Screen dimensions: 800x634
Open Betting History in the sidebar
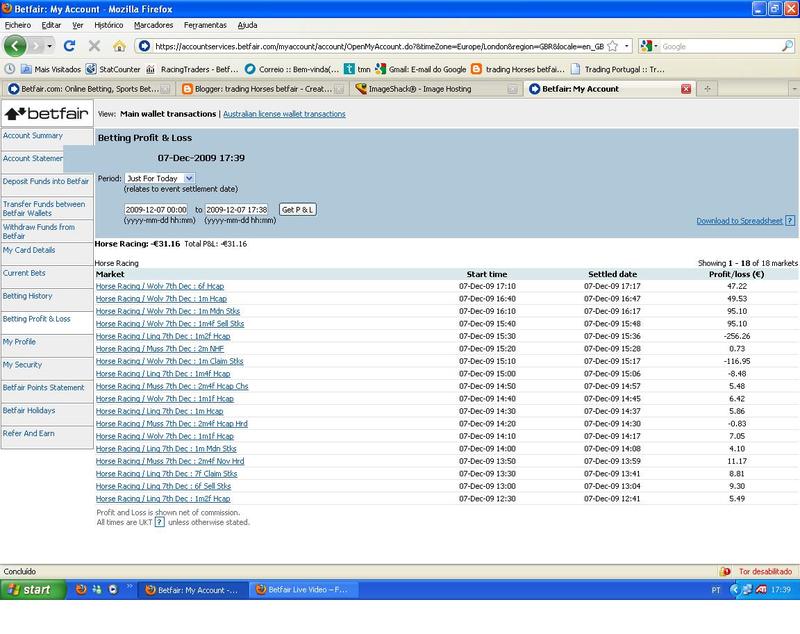(x=28, y=296)
